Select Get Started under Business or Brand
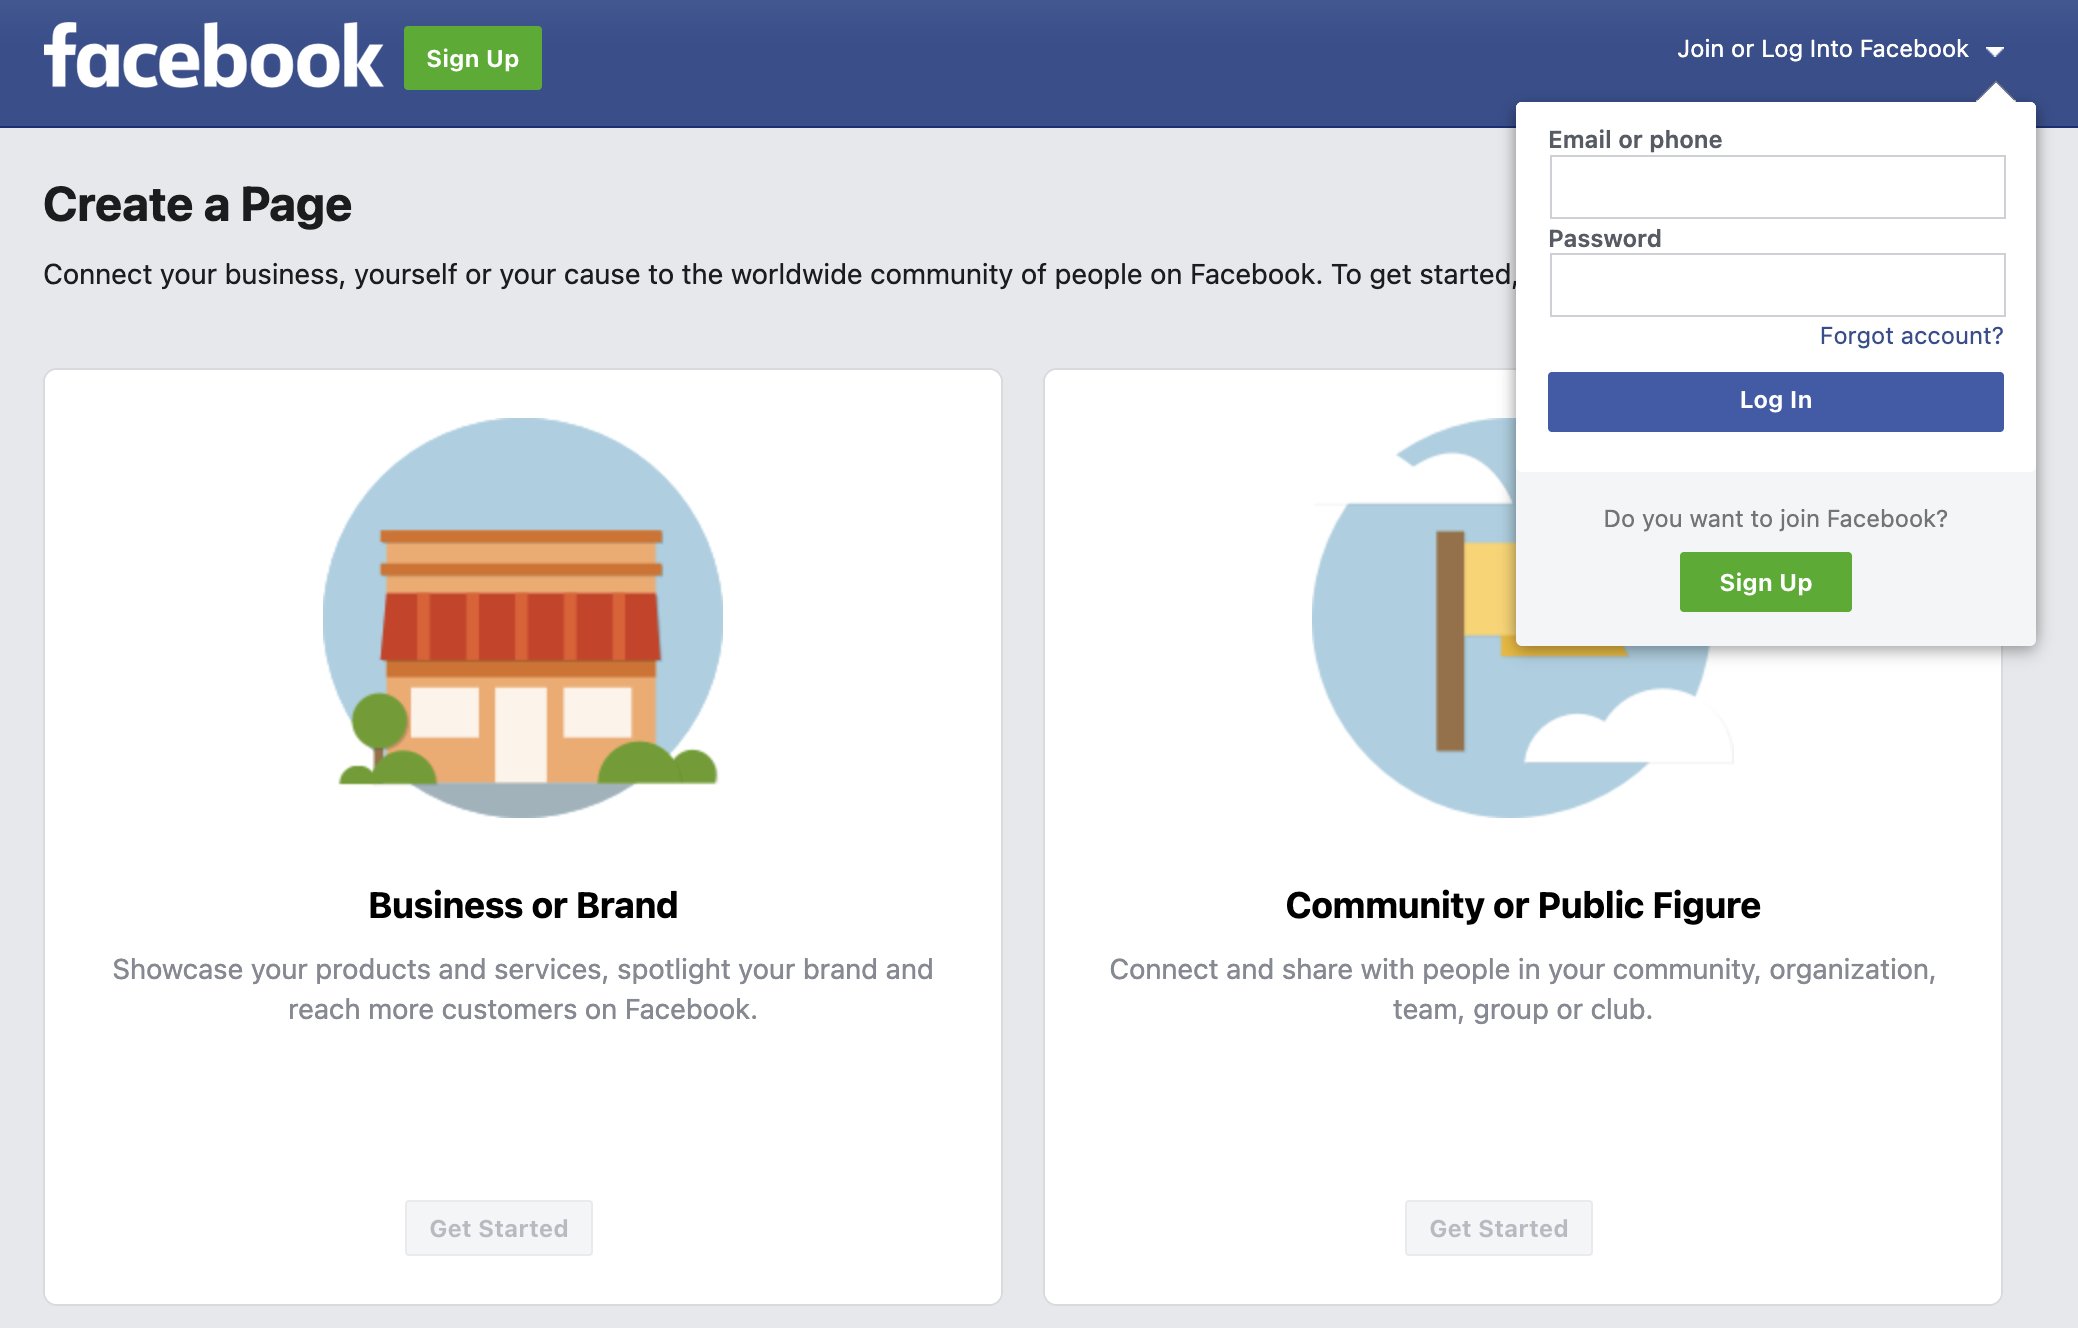 [498, 1228]
